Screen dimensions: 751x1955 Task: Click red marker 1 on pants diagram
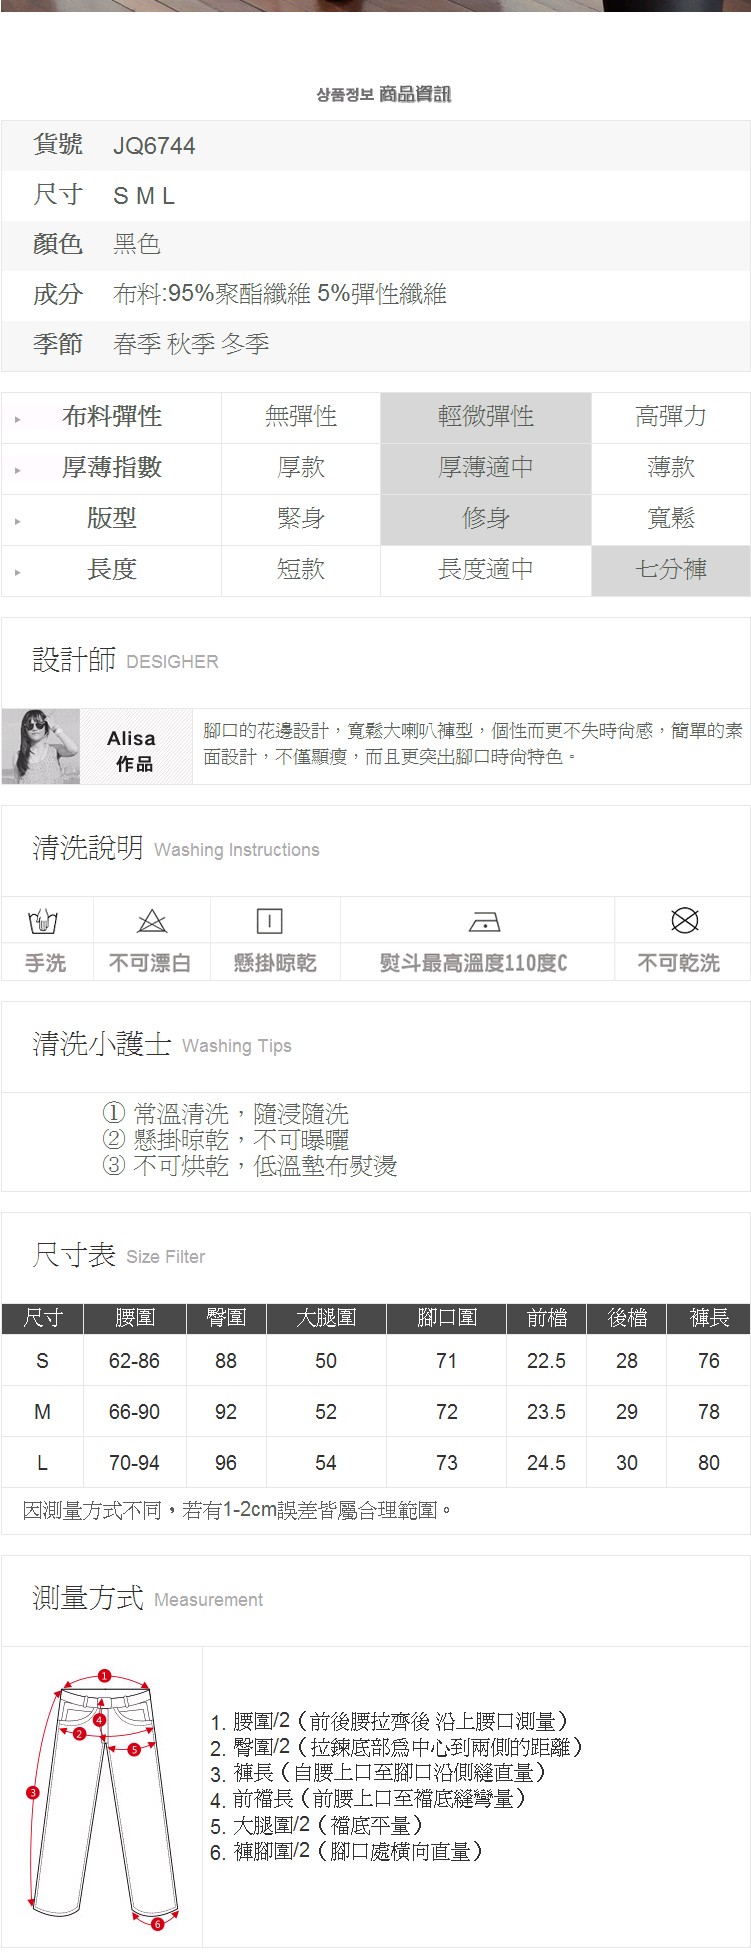coord(104,1676)
